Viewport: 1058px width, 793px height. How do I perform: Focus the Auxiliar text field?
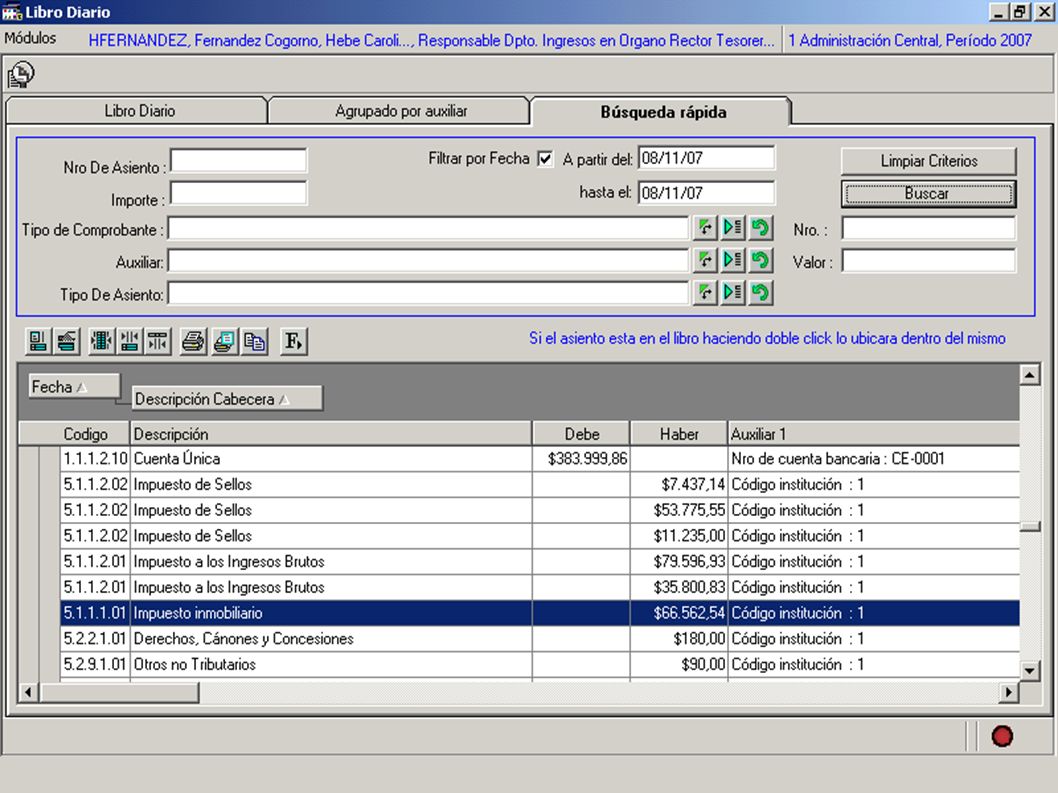[428, 261]
